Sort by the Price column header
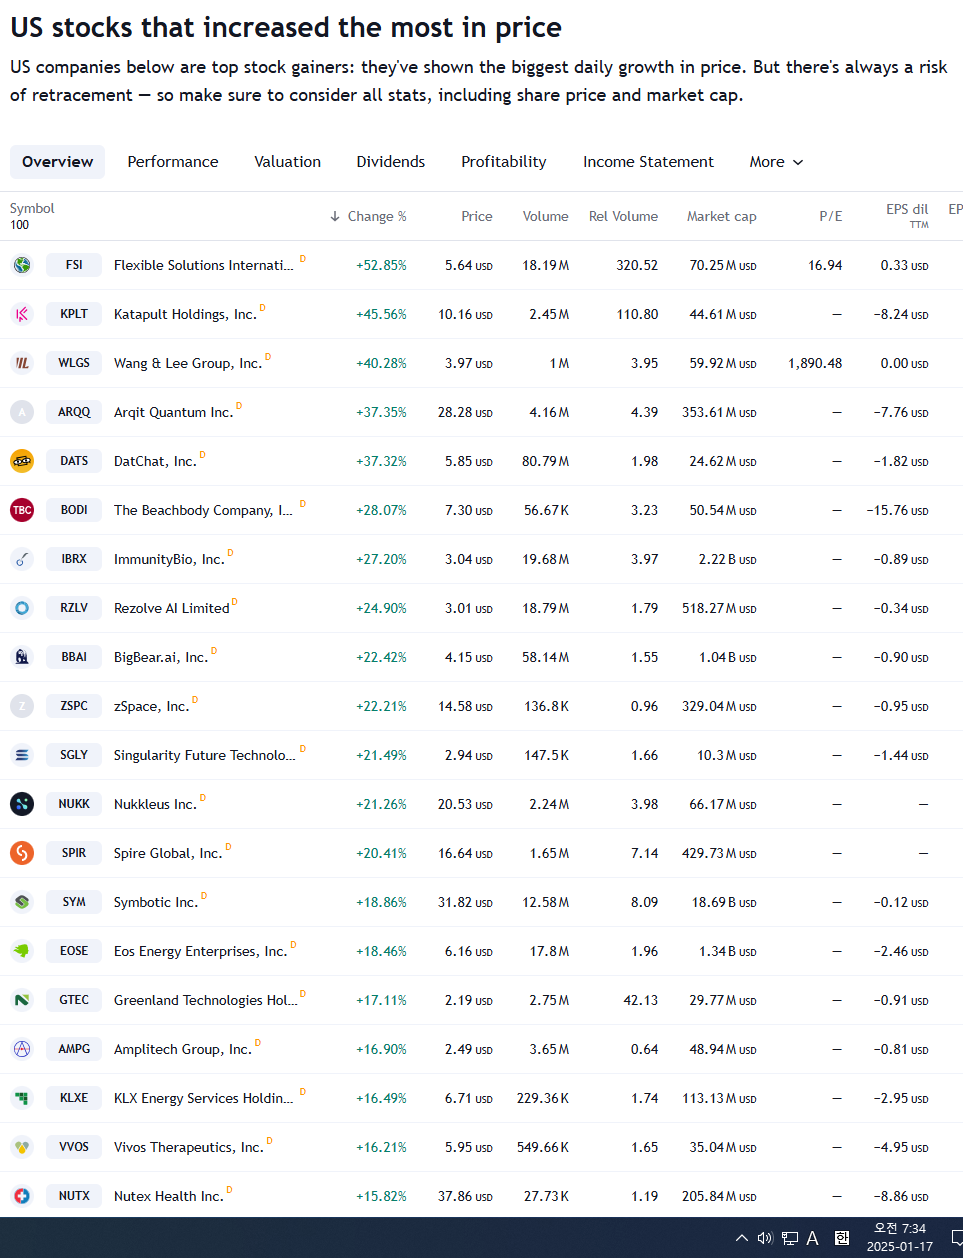The height and width of the screenshot is (1258, 963). coord(477,216)
